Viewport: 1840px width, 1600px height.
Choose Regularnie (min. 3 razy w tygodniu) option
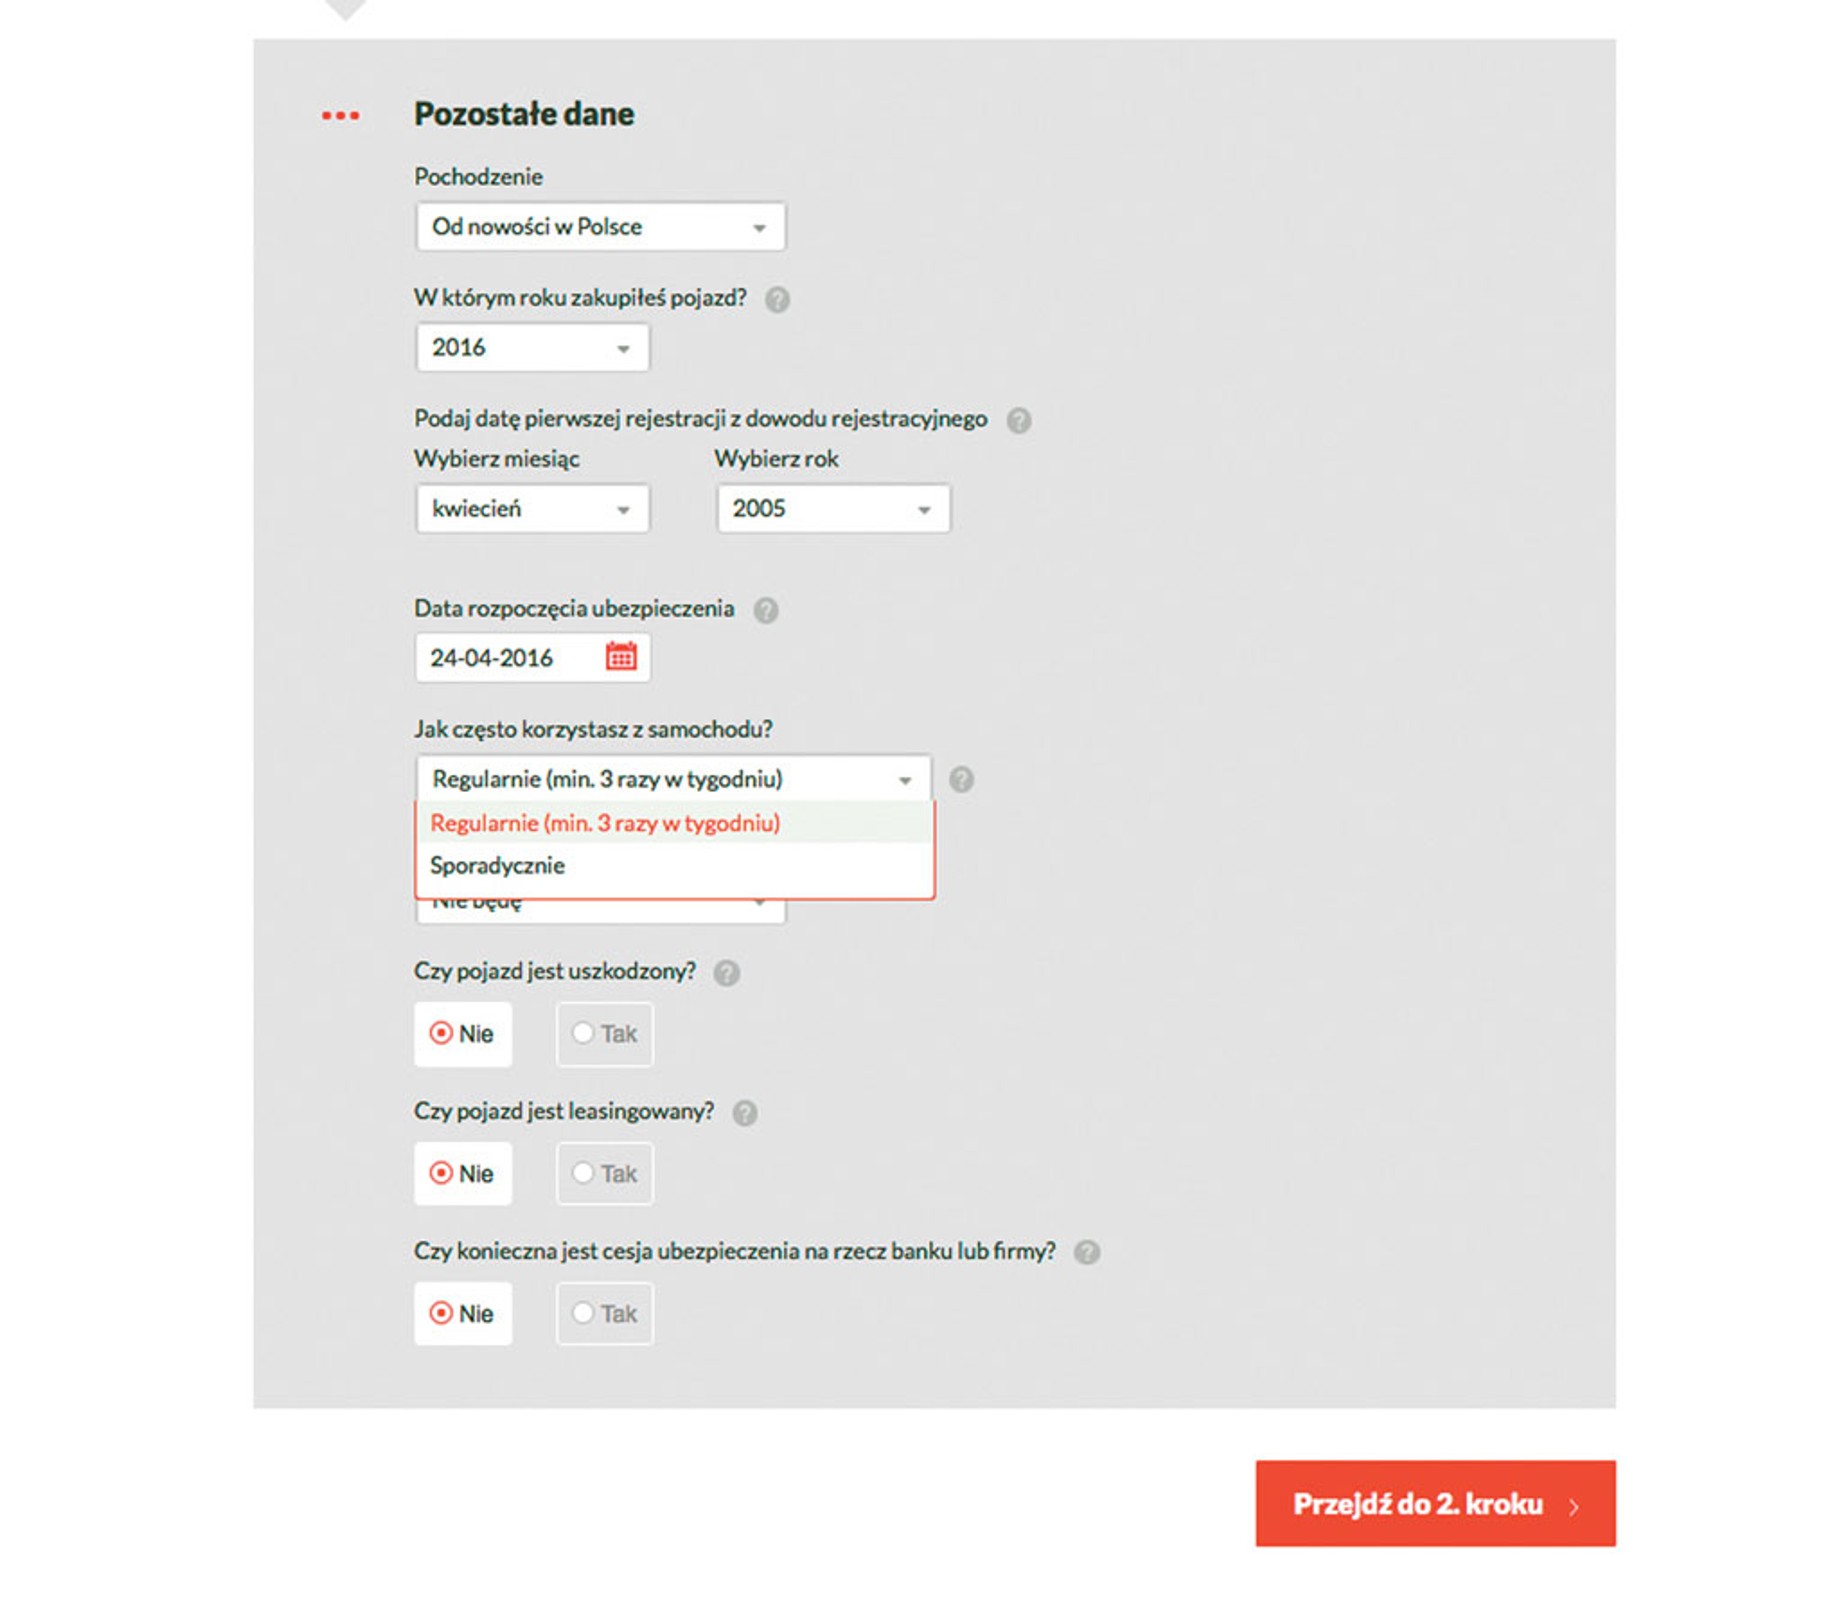click(605, 823)
